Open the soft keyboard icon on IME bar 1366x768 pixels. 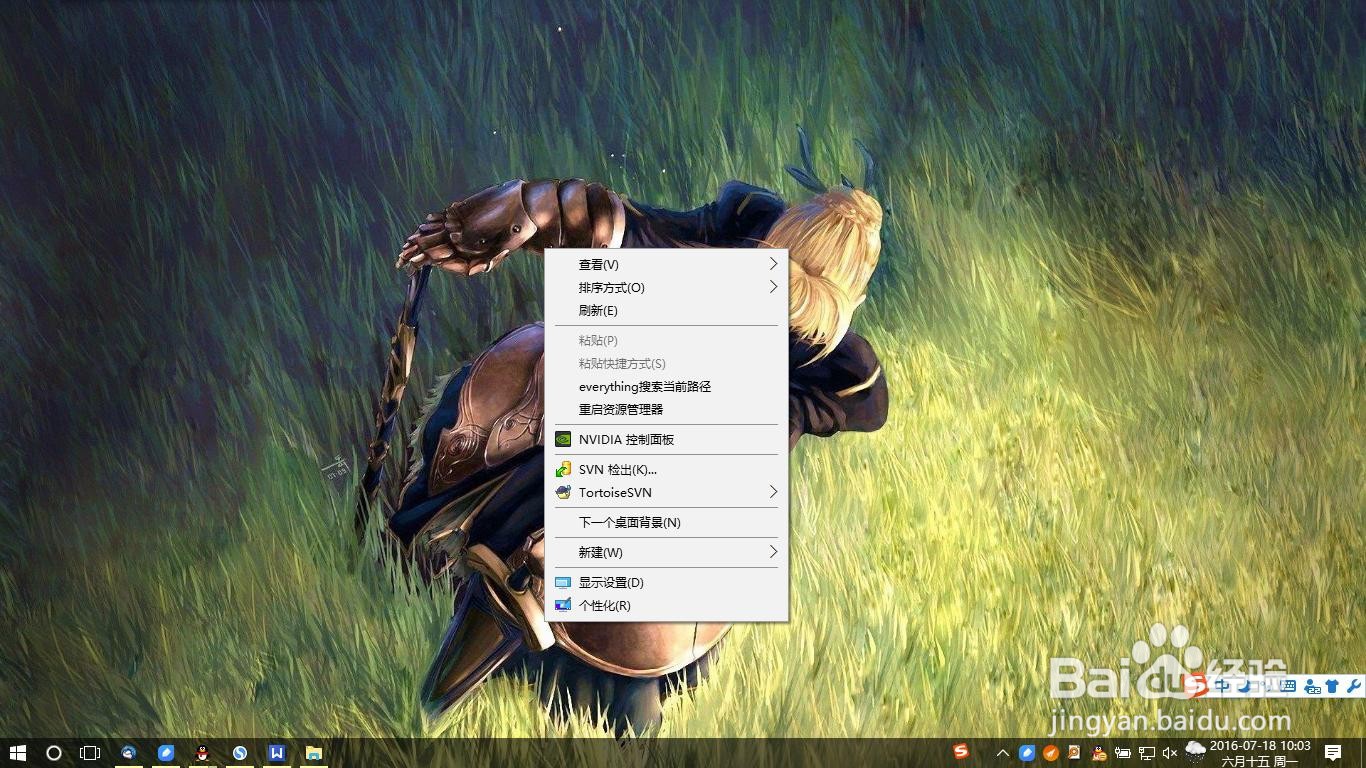[1288, 686]
